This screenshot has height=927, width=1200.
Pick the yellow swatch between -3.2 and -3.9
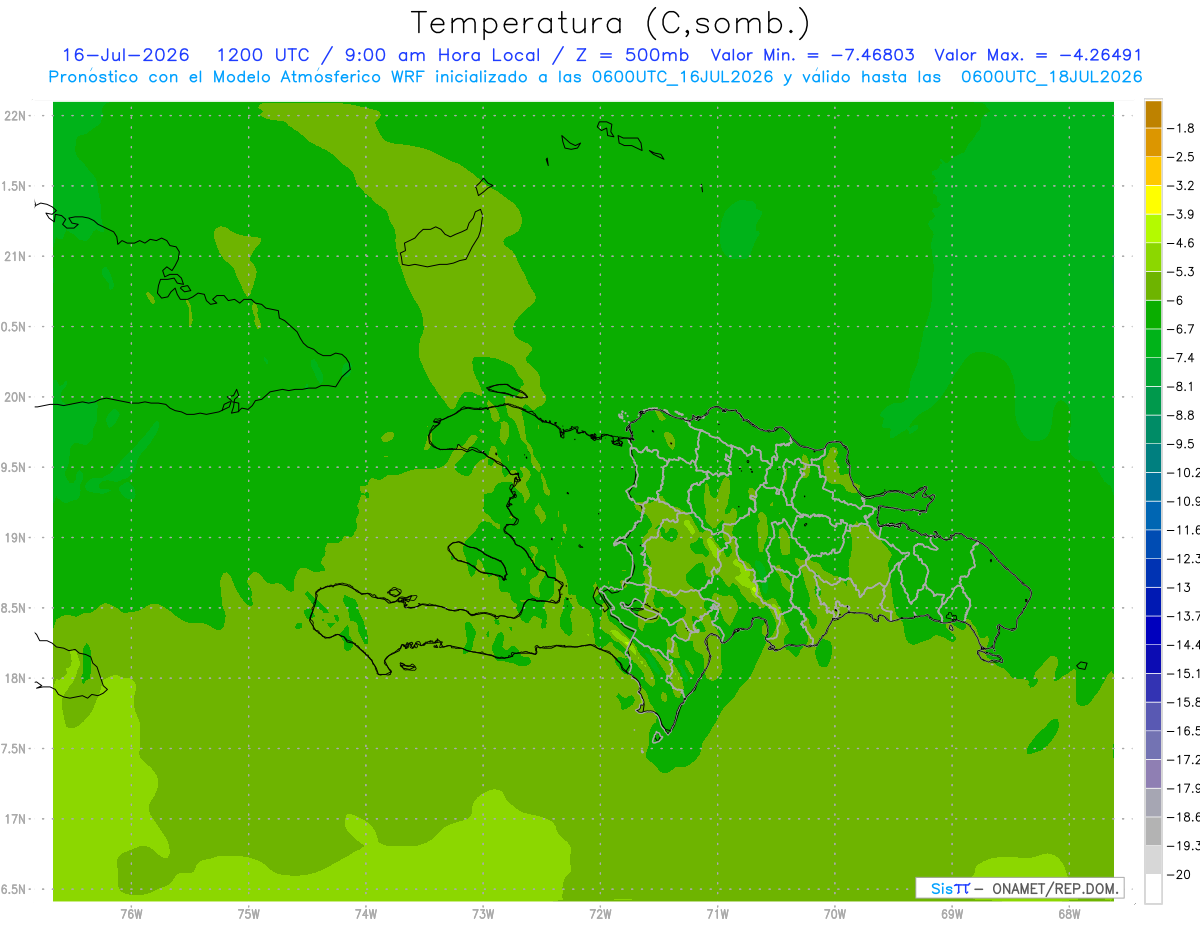coord(1153,200)
